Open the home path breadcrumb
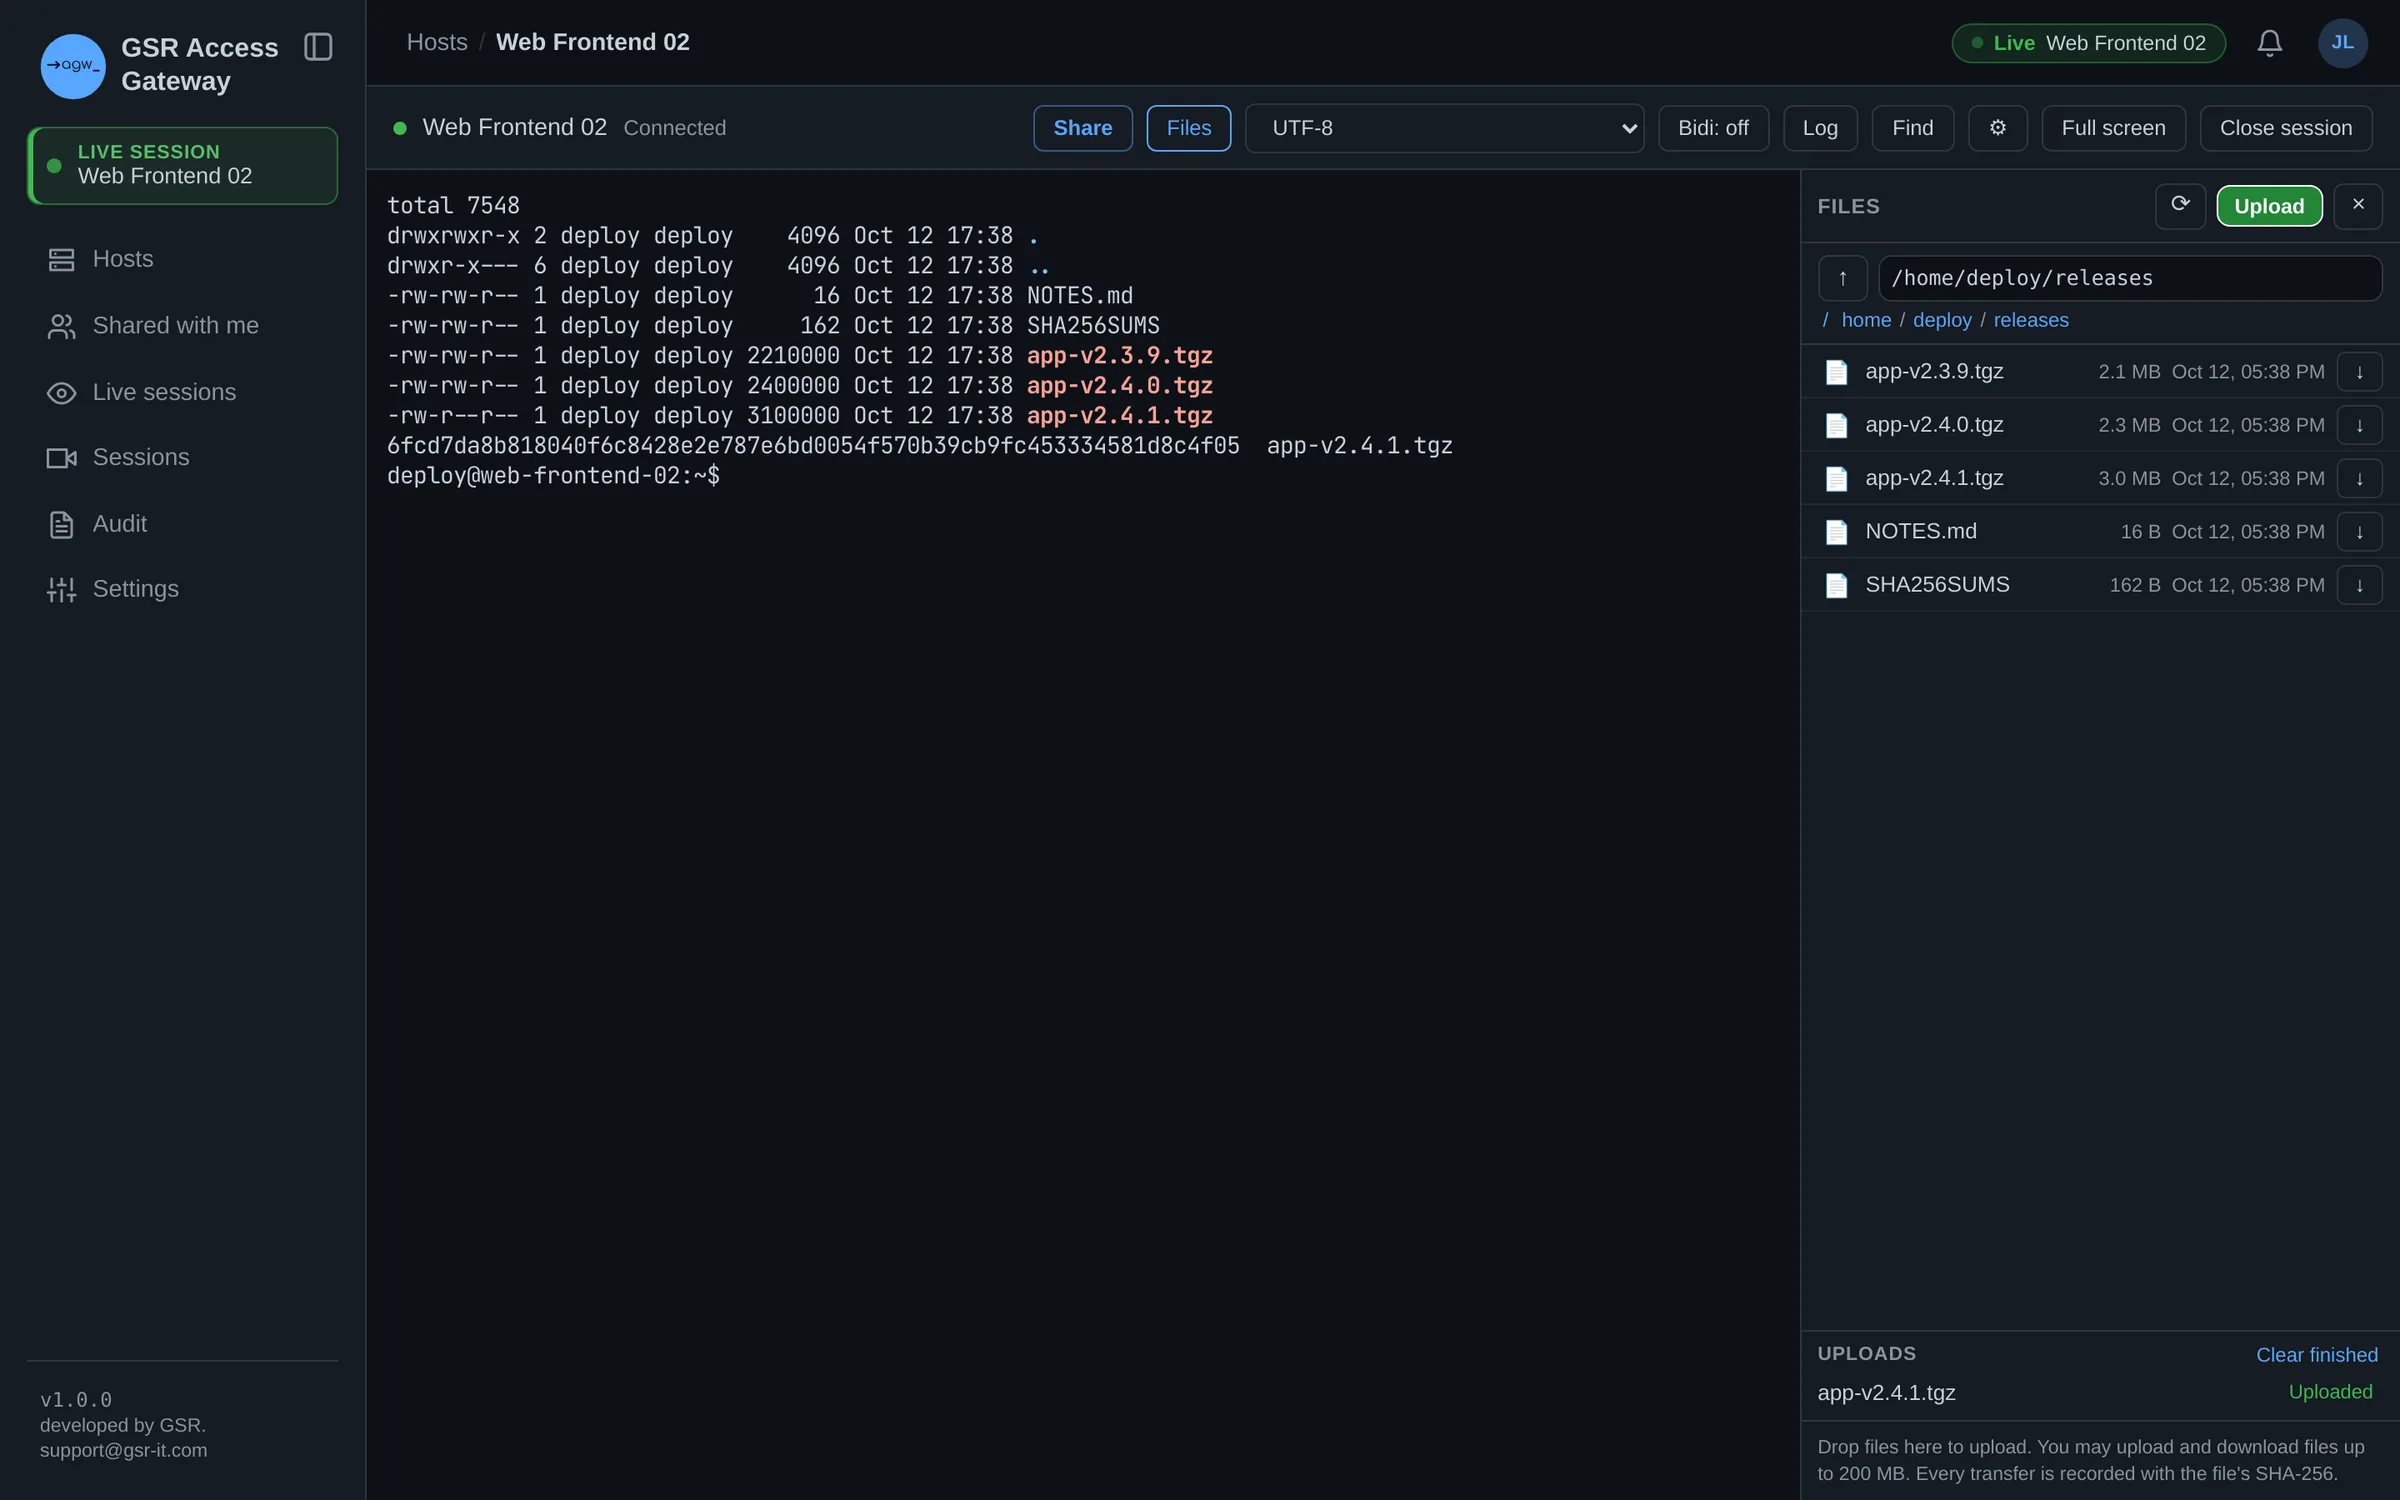This screenshot has height=1500, width=2400. point(1866,320)
